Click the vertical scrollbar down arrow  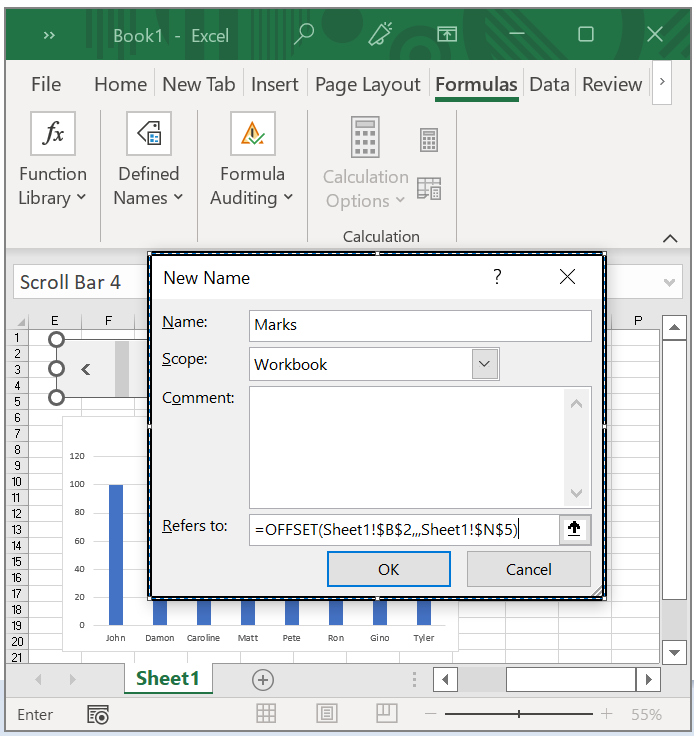pos(674,652)
